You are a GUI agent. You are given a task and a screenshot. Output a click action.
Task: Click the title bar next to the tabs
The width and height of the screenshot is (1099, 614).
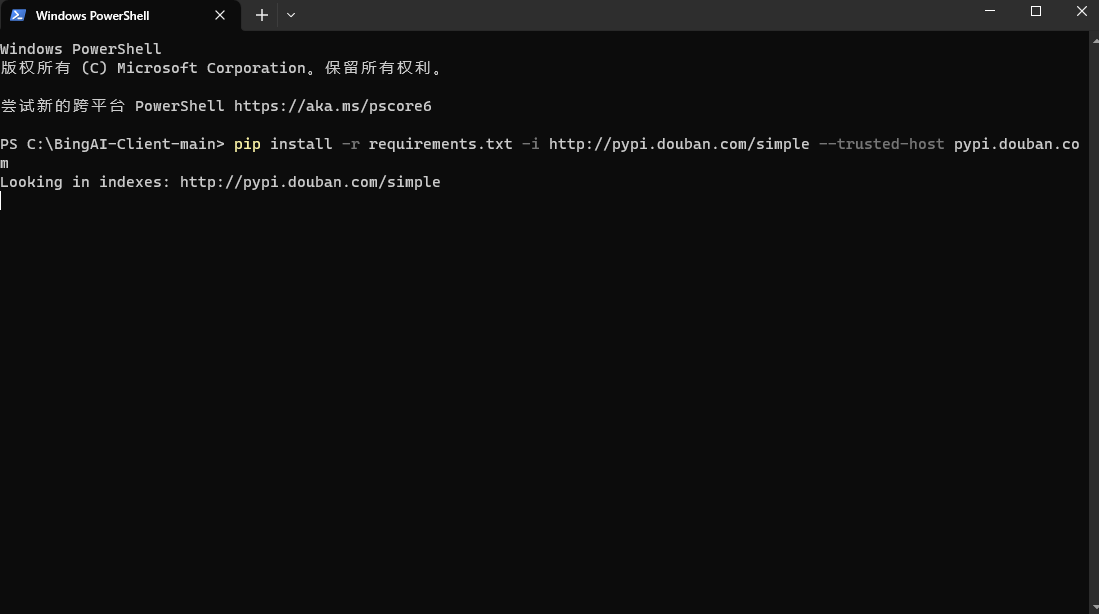click(600, 15)
